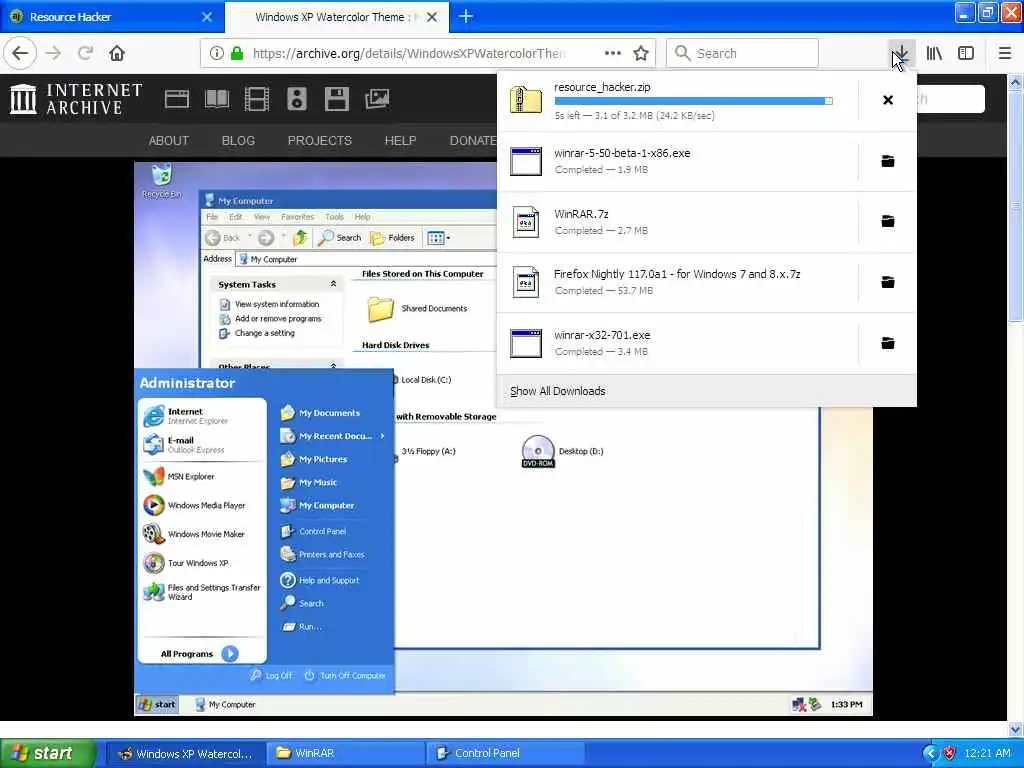Open the Library bookshelf icon

(x=934, y=53)
